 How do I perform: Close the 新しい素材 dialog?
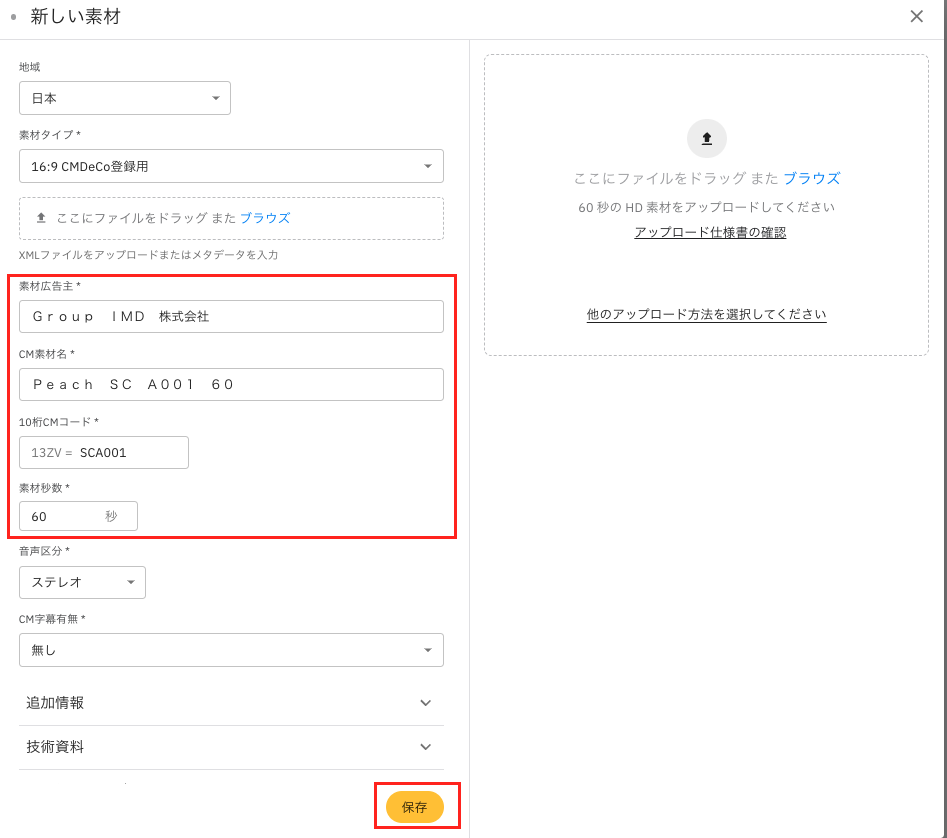tap(916, 17)
